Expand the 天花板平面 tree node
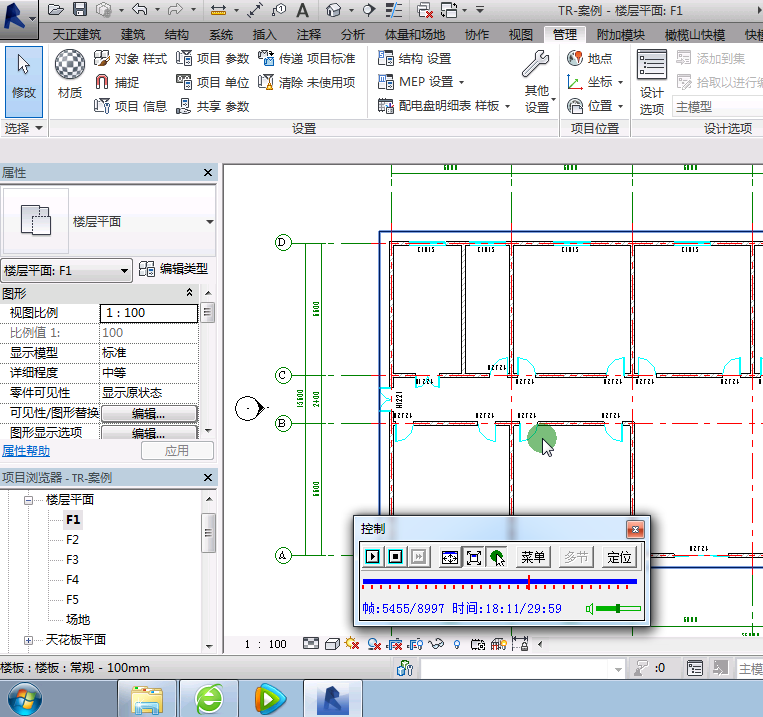This screenshot has height=717, width=763. pos(28,640)
